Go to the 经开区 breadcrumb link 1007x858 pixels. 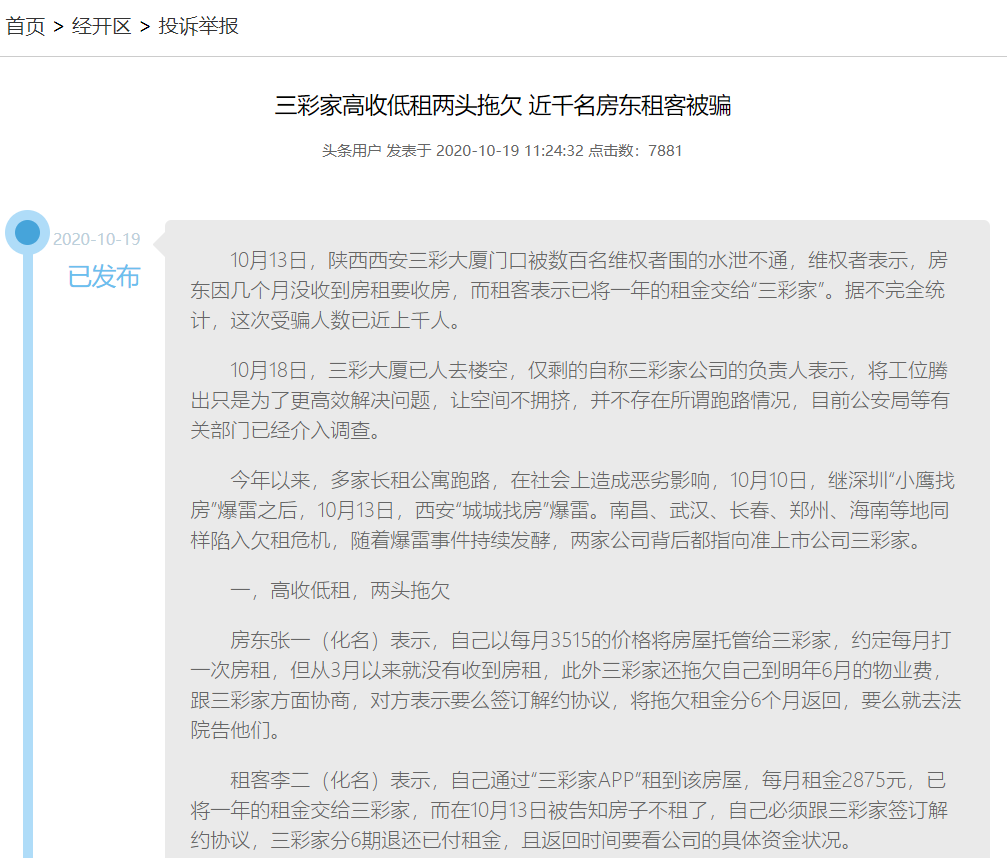pyautogui.click(x=101, y=26)
